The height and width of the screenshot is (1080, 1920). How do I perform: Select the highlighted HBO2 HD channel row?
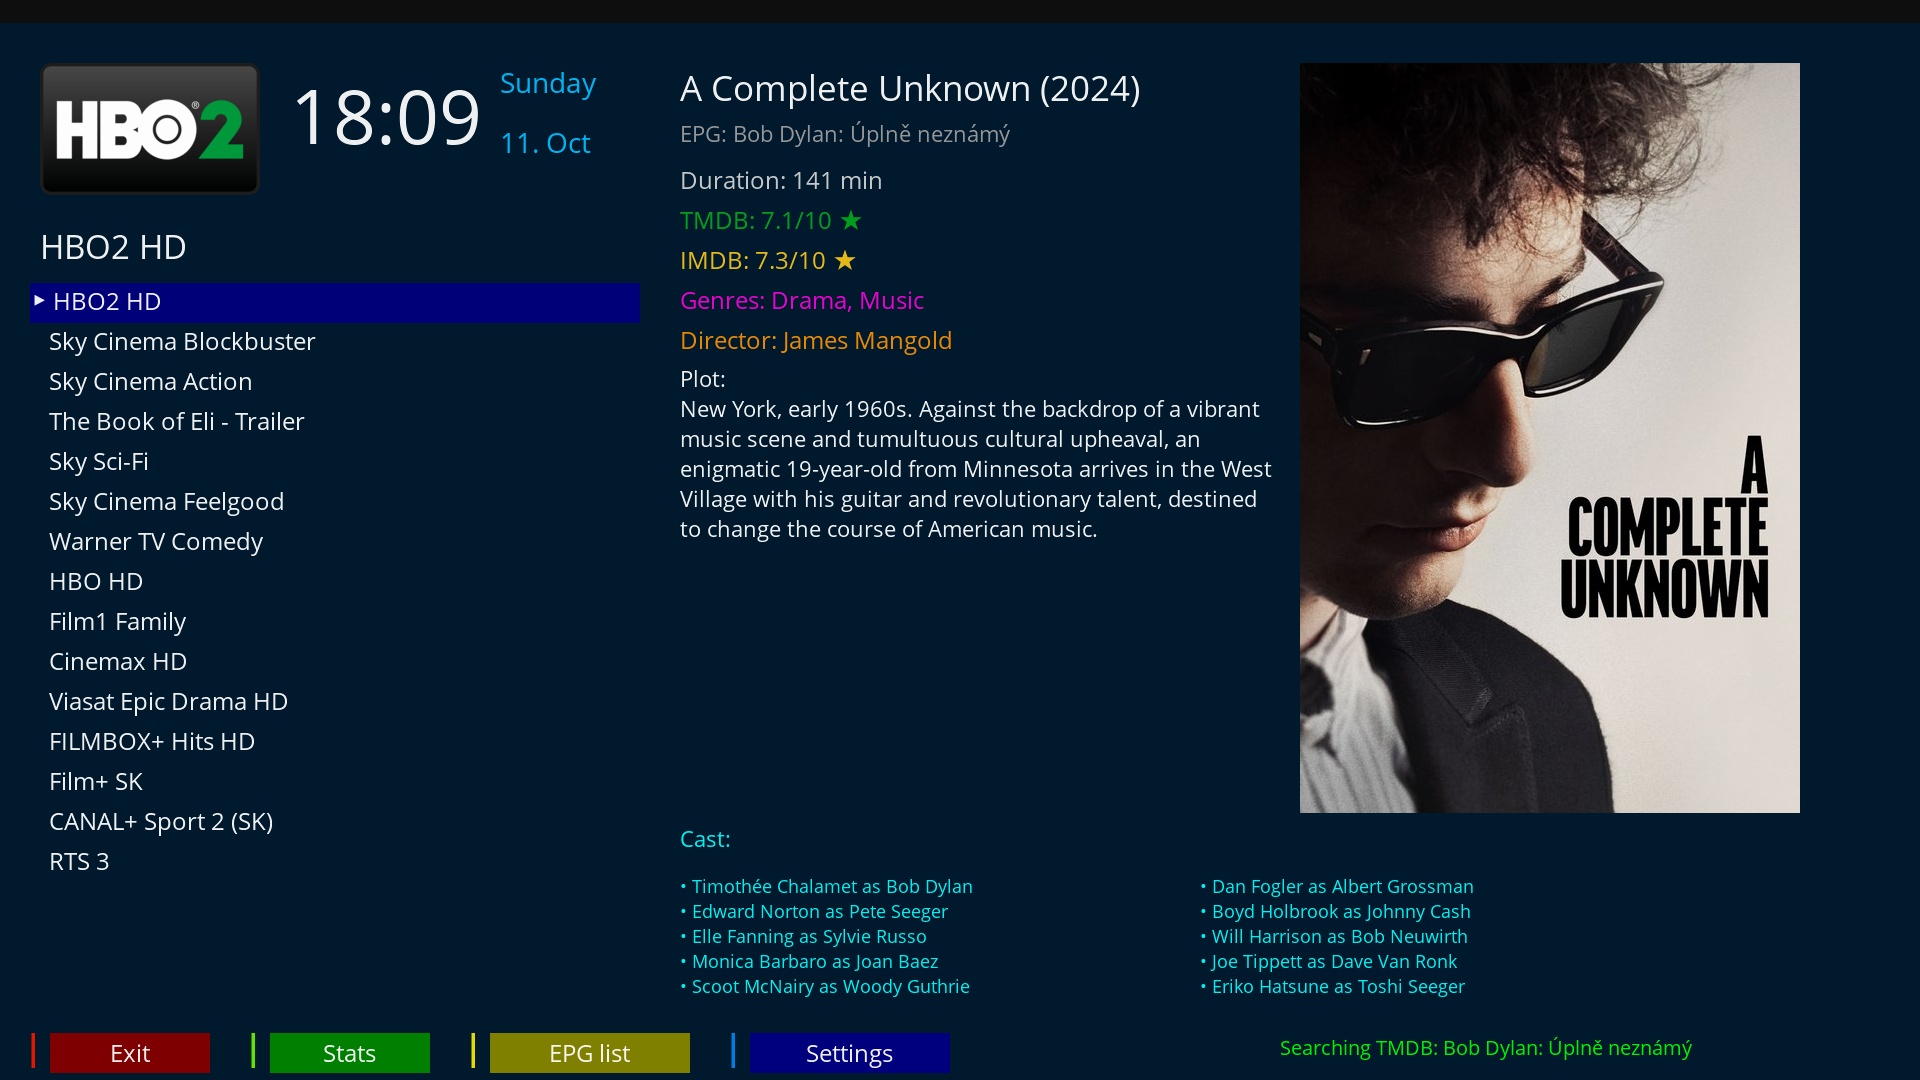[x=335, y=302]
